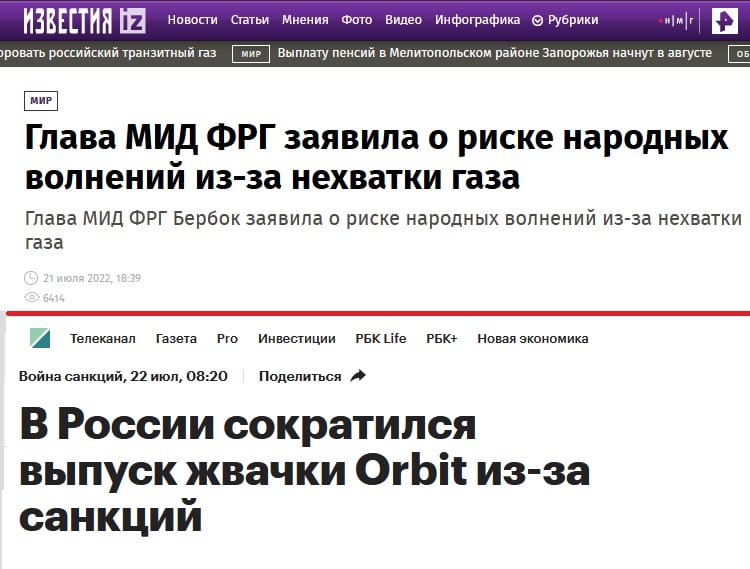
Task: Open Газета in the РБК navigation
Action: [176, 339]
